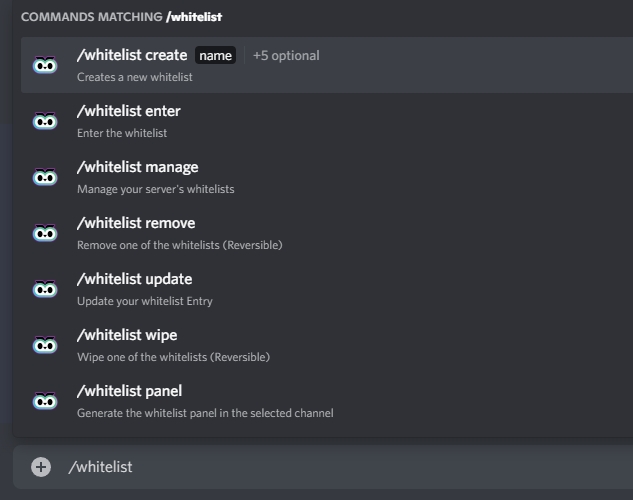Select the /whitelist panel command
633x500 pixels.
coord(130,391)
